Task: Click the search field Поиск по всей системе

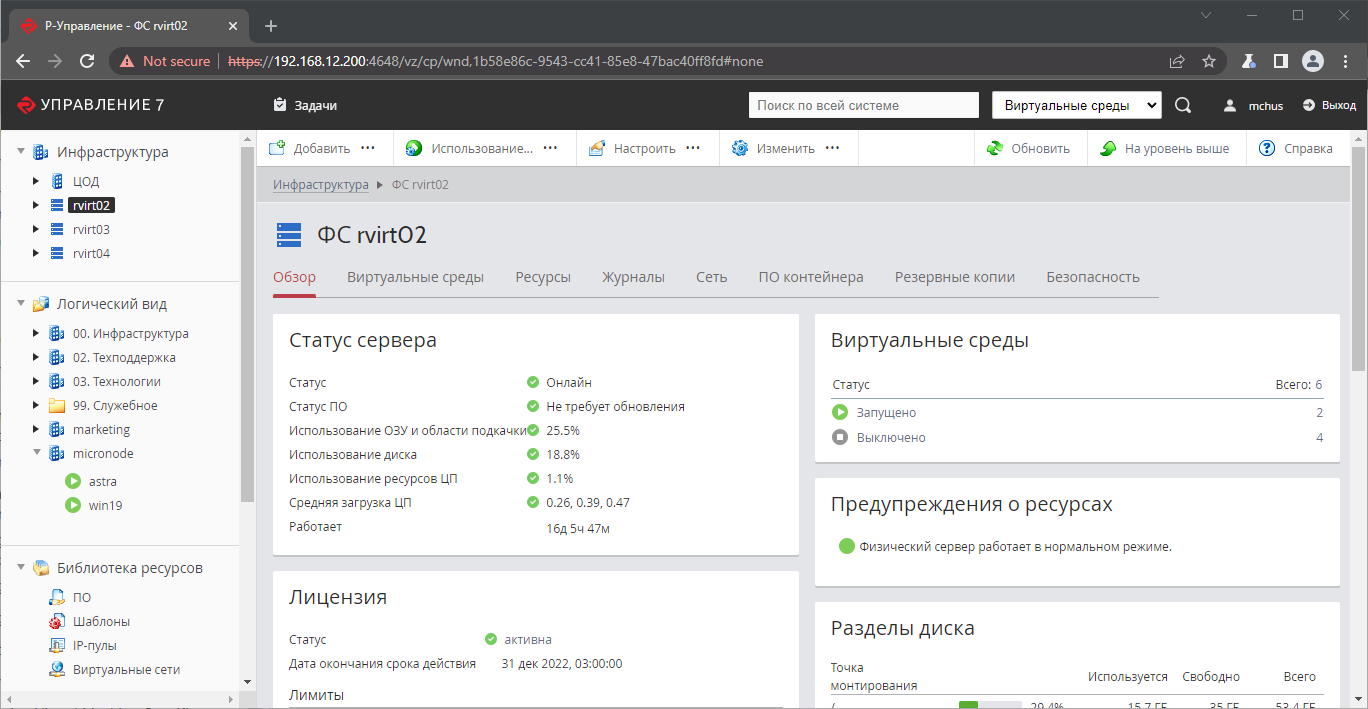Action: point(863,105)
